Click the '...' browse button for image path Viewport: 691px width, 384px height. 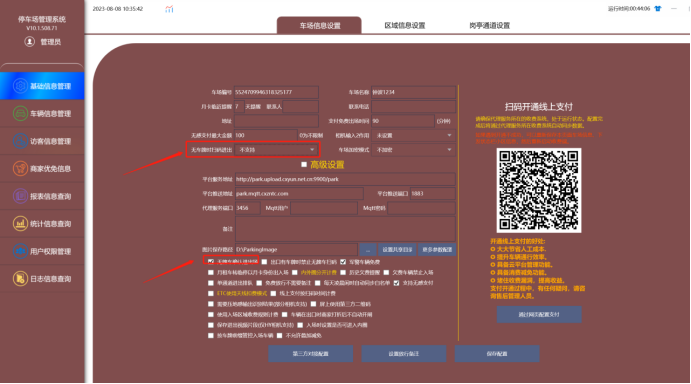(368, 250)
